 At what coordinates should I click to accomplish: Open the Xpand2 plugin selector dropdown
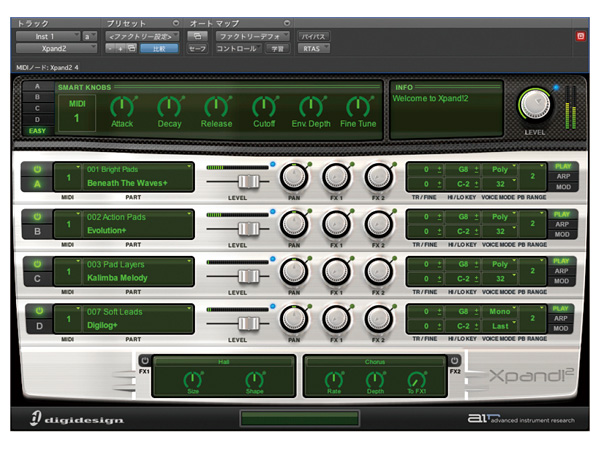(57, 49)
